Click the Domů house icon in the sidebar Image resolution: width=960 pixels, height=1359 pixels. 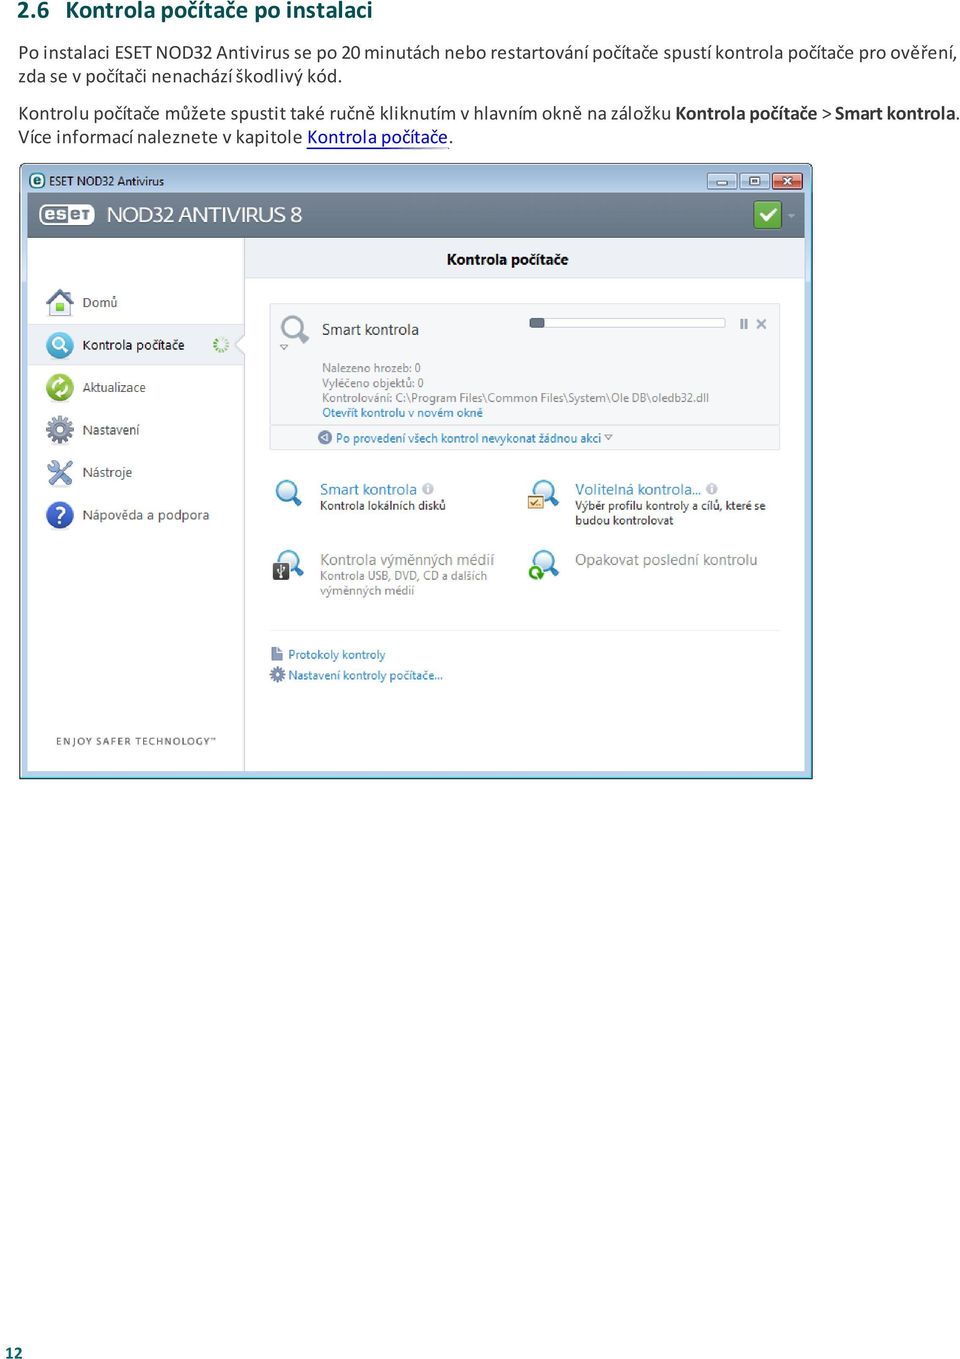[60, 302]
